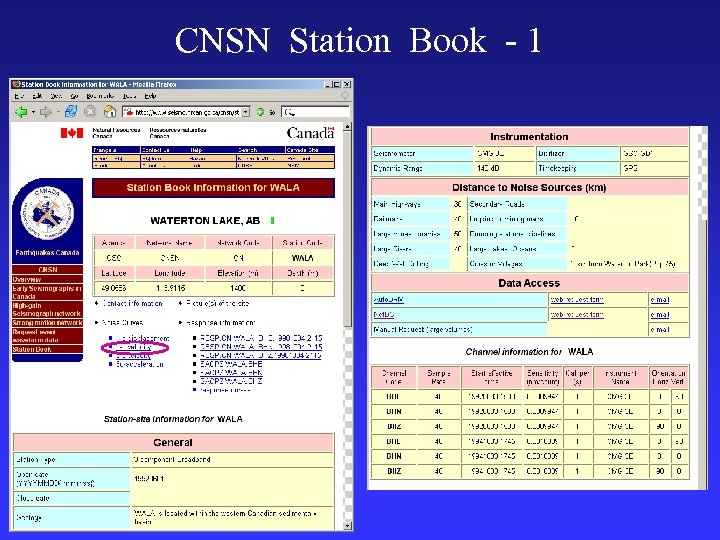Click the grey Forward arrow button

tap(45, 112)
